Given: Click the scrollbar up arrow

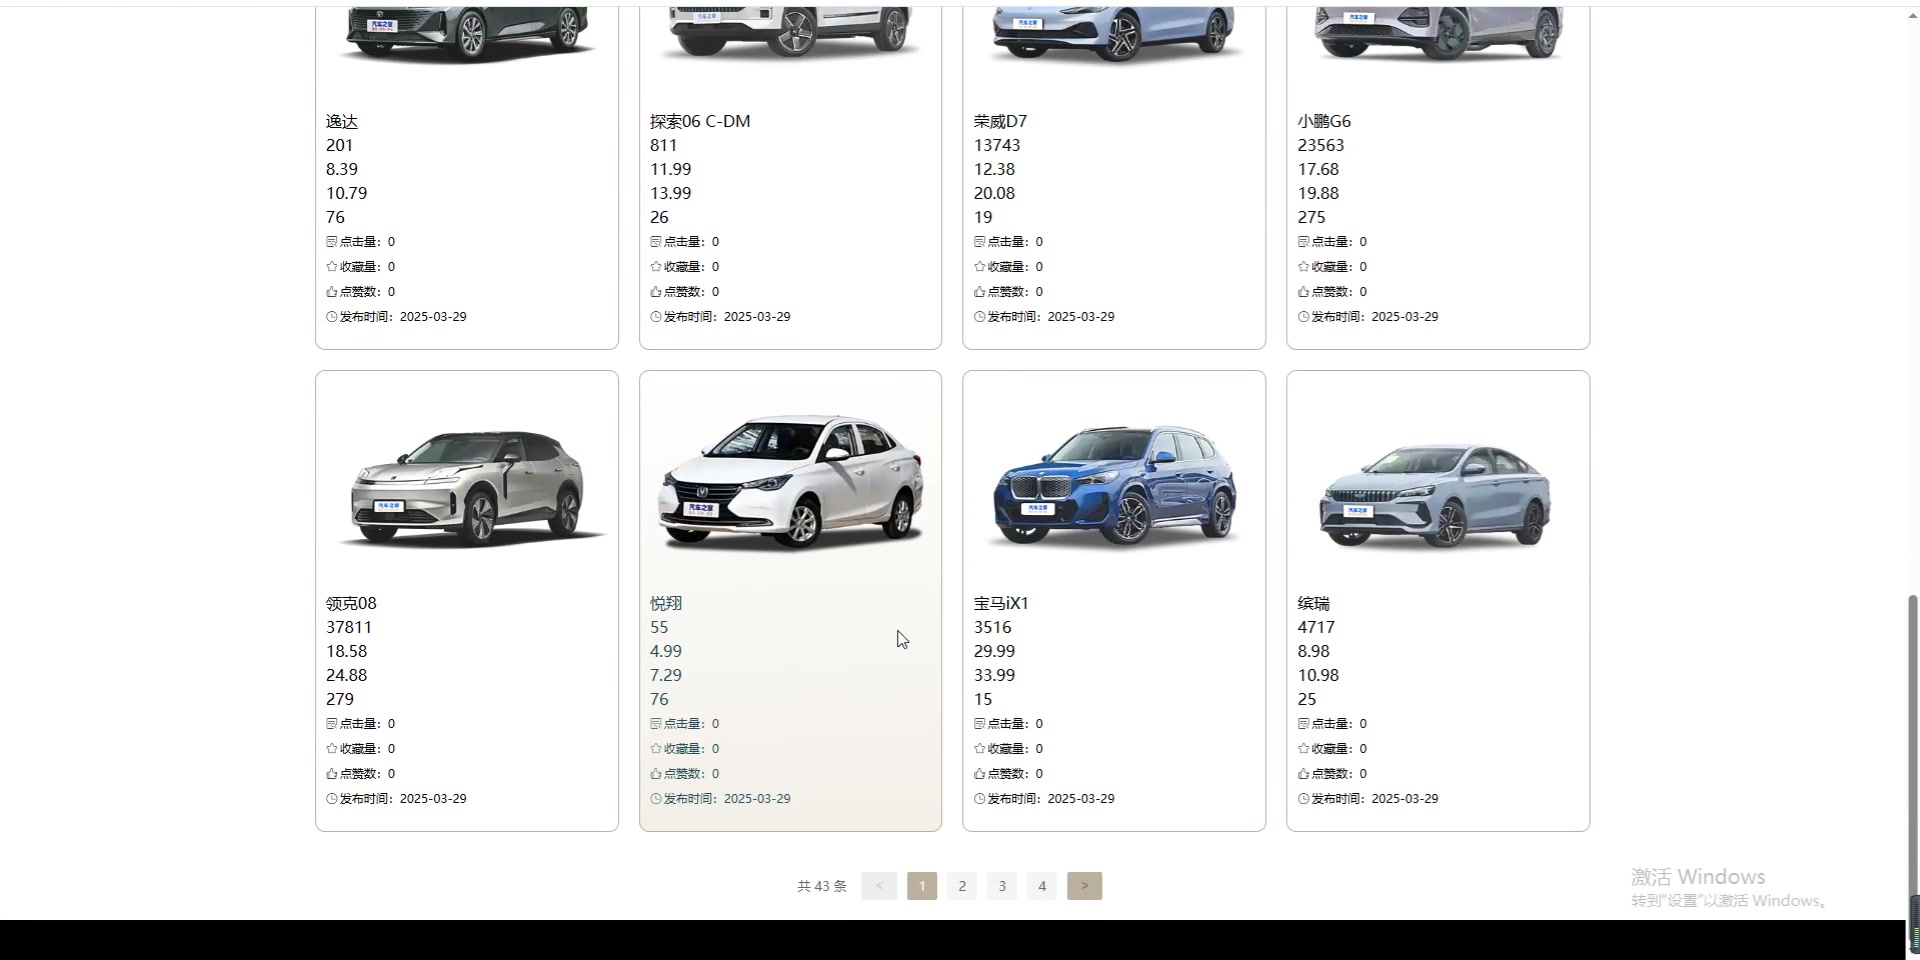Looking at the screenshot, I should 1913,16.
